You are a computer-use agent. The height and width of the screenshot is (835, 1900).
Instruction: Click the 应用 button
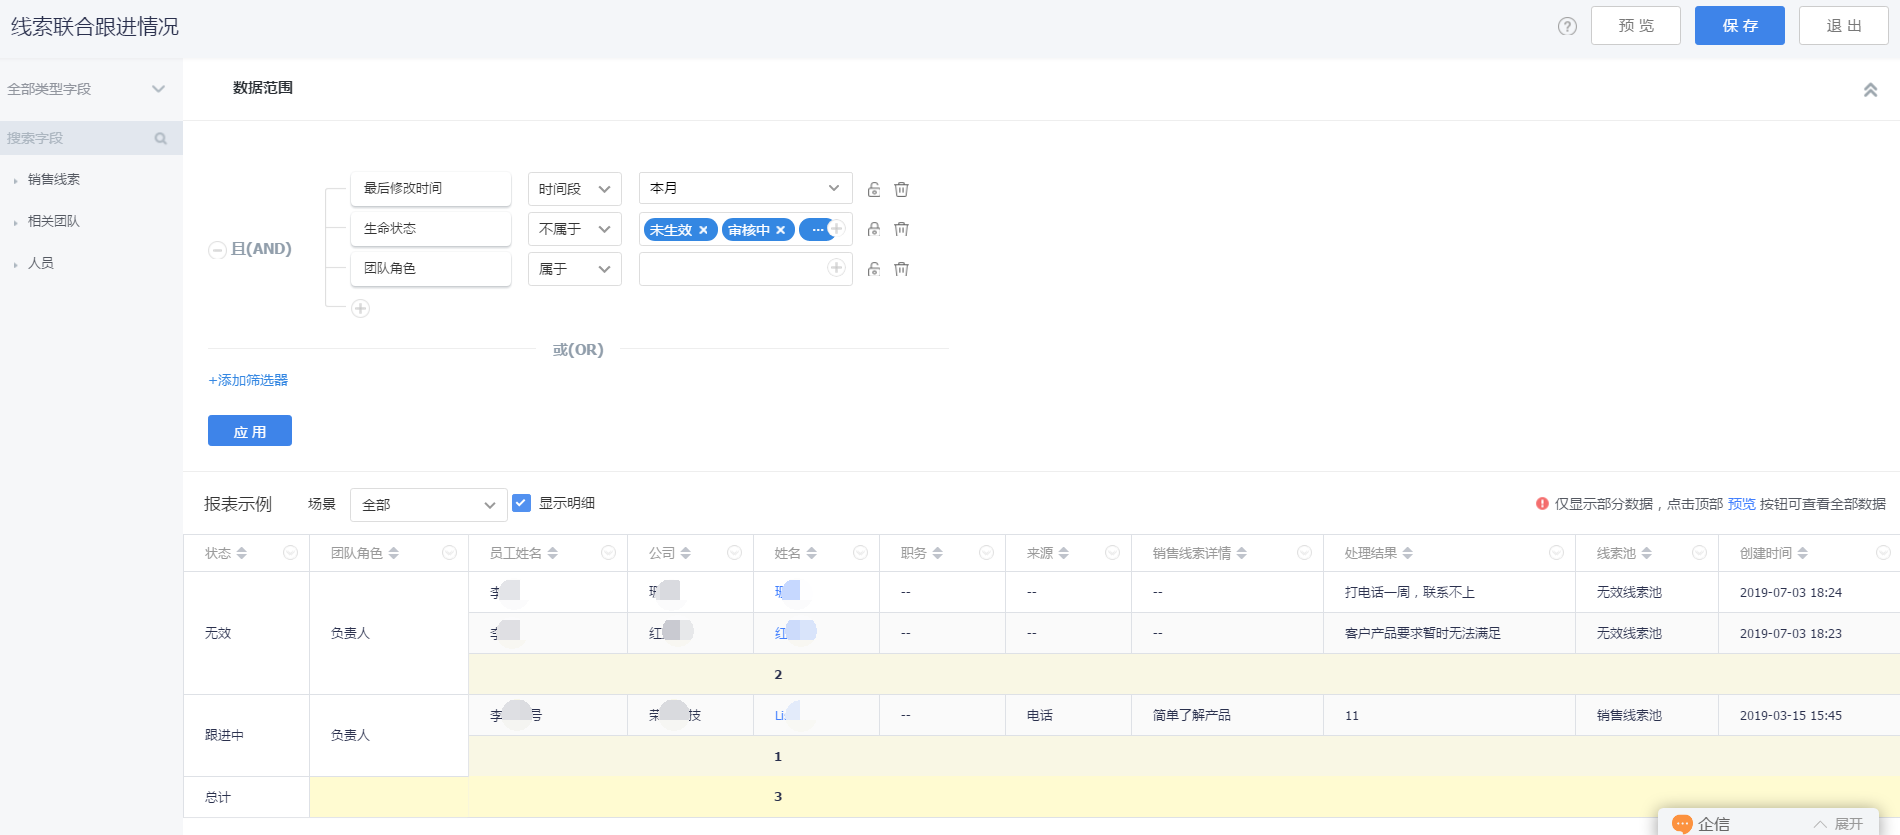click(x=250, y=431)
